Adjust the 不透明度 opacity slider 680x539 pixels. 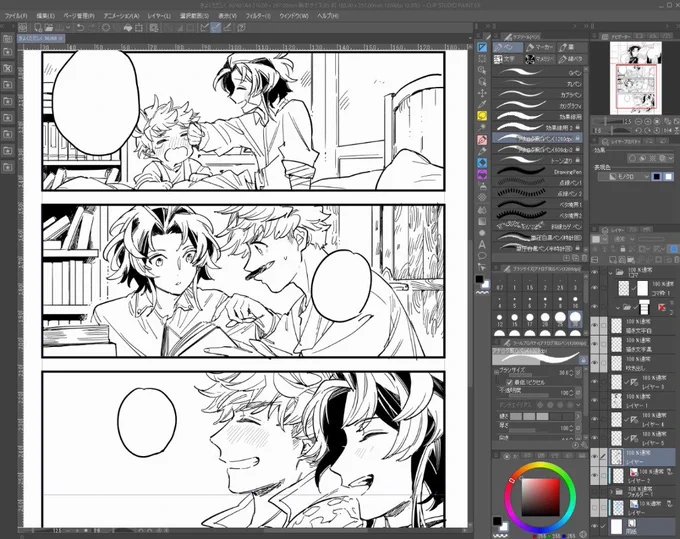527,395
